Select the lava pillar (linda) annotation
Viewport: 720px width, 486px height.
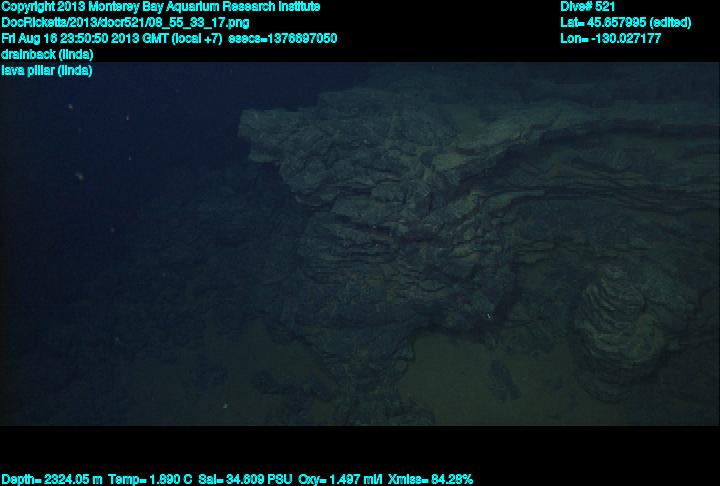click(47, 70)
